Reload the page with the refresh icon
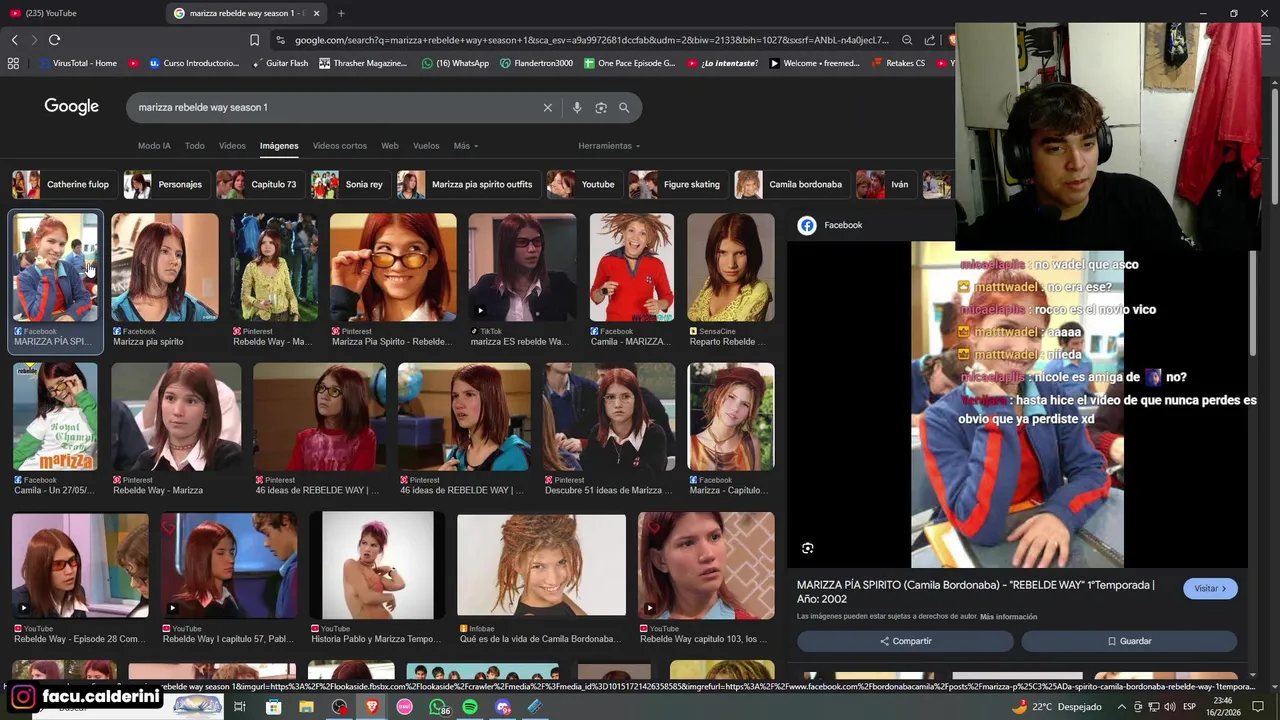The image size is (1280, 720). 54,40
